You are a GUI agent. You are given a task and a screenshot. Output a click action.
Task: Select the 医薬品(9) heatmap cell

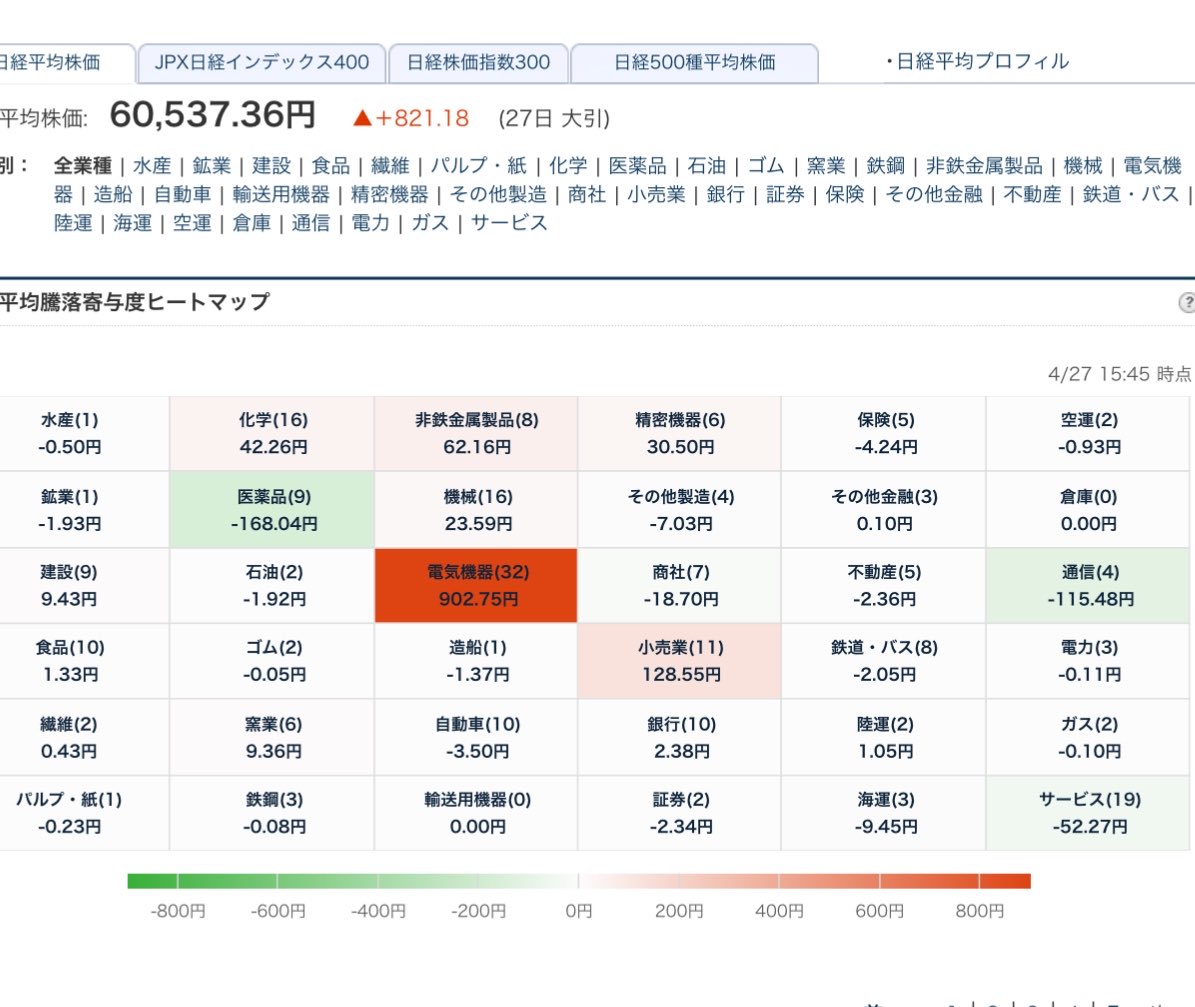272,509
